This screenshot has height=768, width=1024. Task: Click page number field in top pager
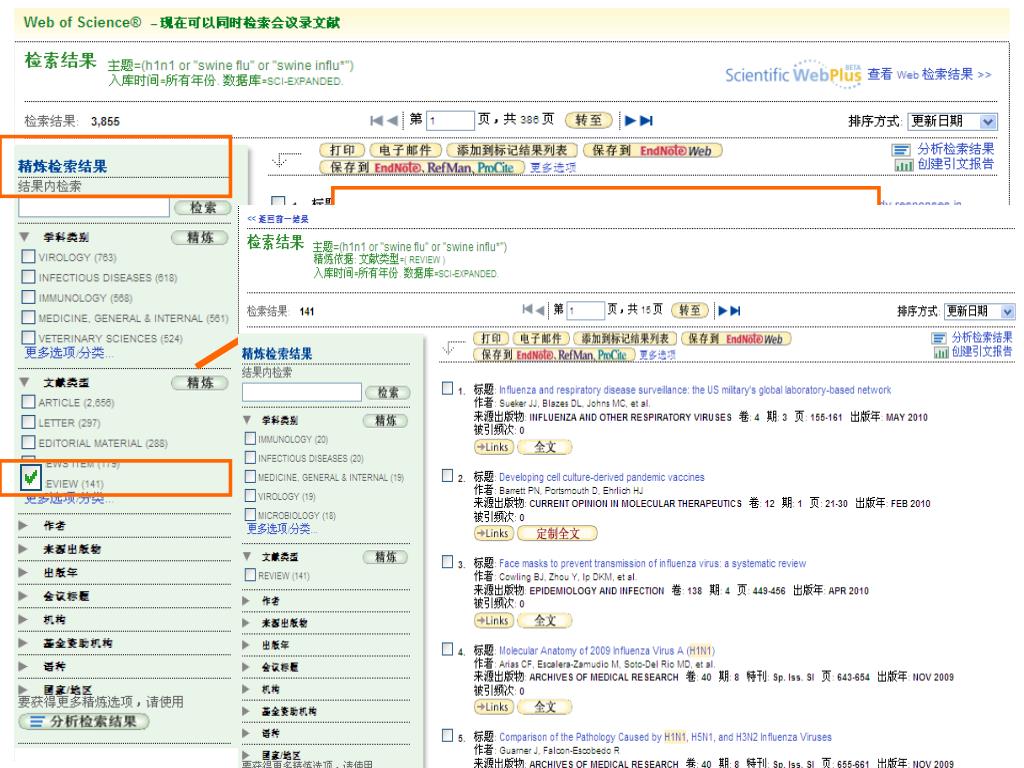pos(451,120)
